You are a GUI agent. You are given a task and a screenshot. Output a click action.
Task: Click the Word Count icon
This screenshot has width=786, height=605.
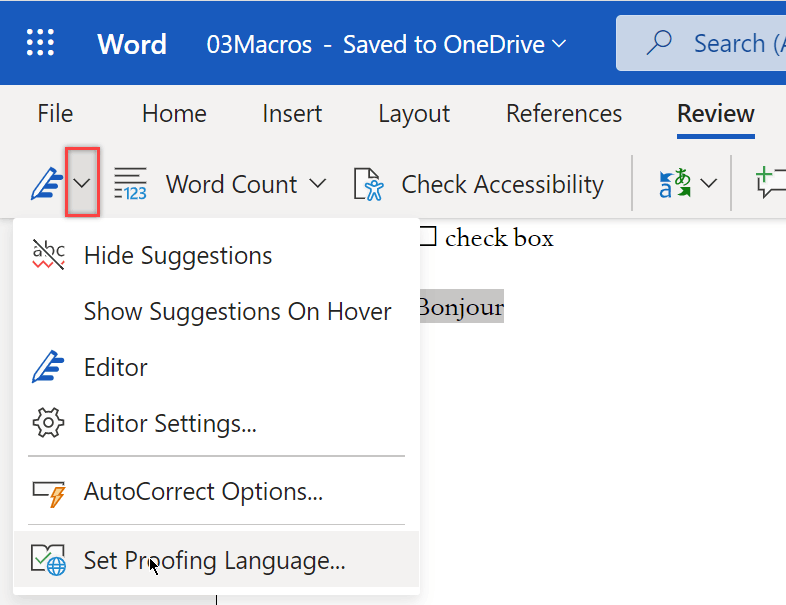tap(130, 184)
